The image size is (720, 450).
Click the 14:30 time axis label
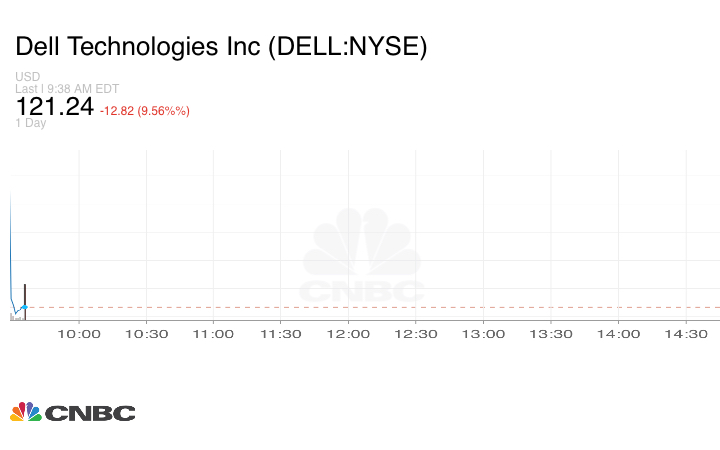tap(685, 334)
